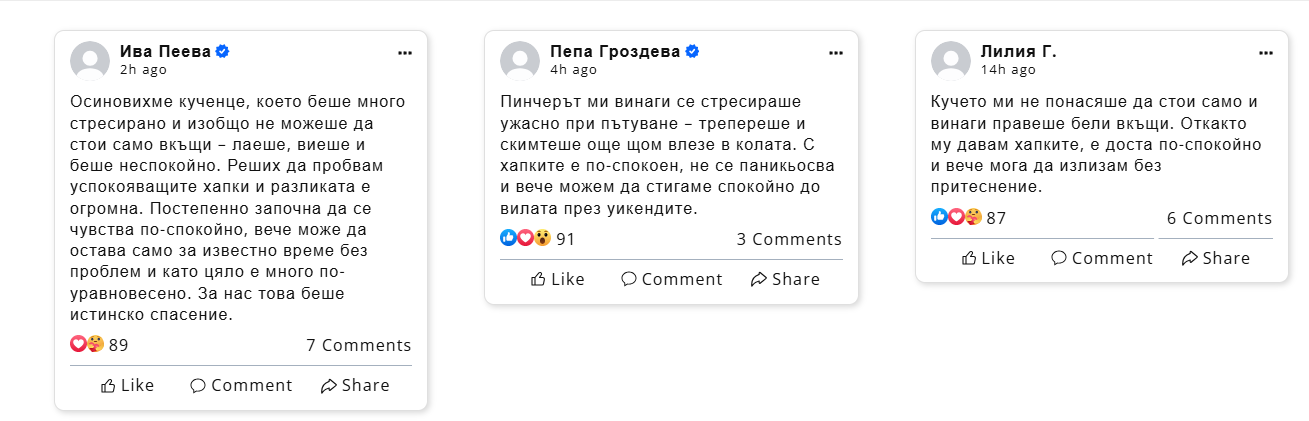Open the 6 Comments link
The image size is (1309, 421).
tap(1219, 218)
